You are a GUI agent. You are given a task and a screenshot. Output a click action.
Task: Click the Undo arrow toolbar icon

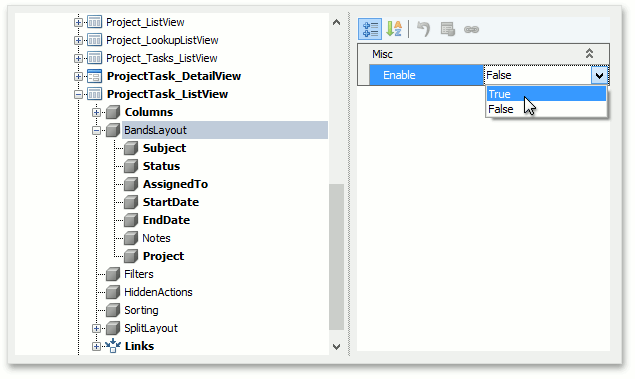click(423, 29)
